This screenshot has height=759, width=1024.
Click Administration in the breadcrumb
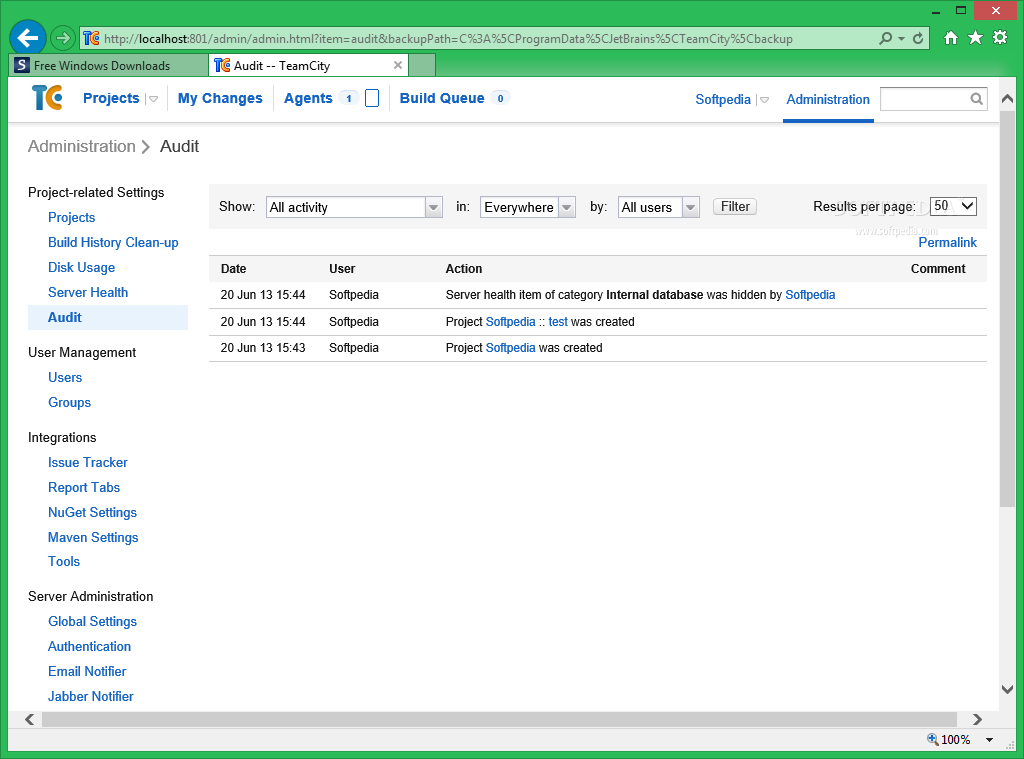click(x=82, y=146)
